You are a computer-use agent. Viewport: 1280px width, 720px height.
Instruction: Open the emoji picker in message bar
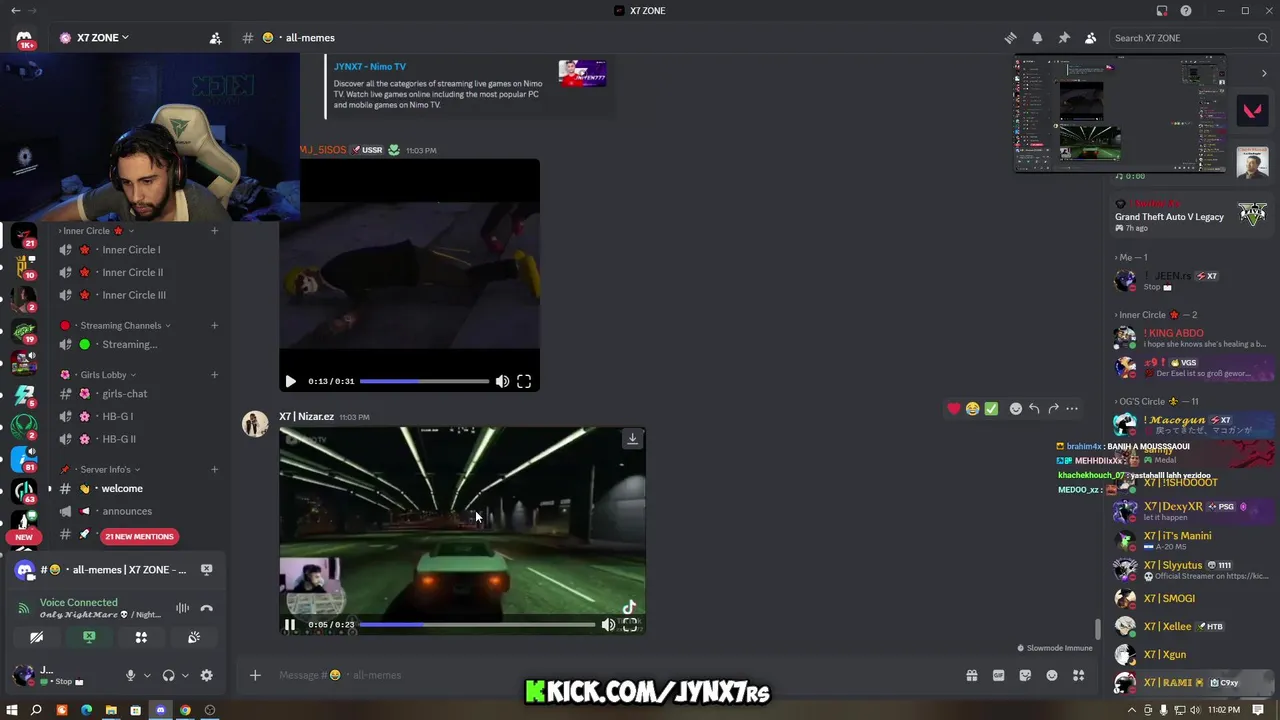pyautogui.click(x=1052, y=675)
